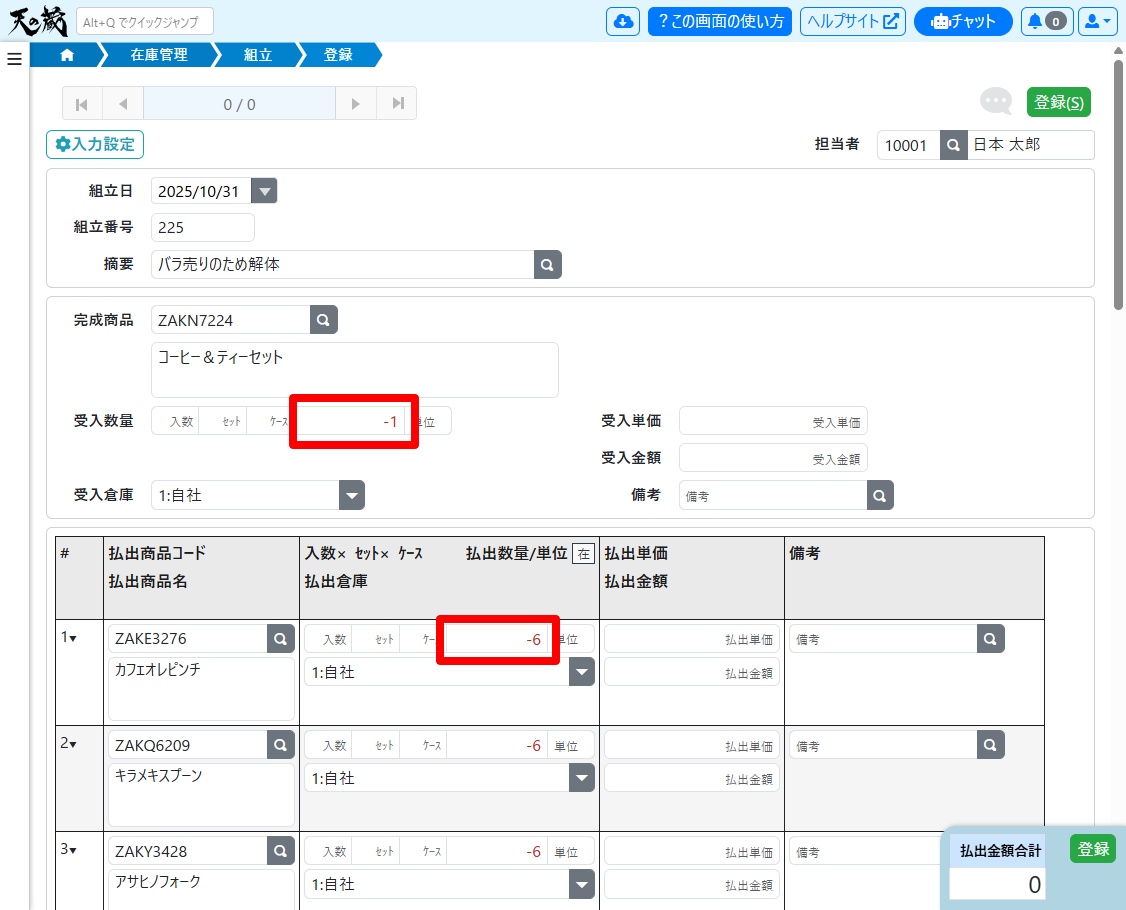Go to the last record arrow
This screenshot has width=1126, height=910.
398,103
